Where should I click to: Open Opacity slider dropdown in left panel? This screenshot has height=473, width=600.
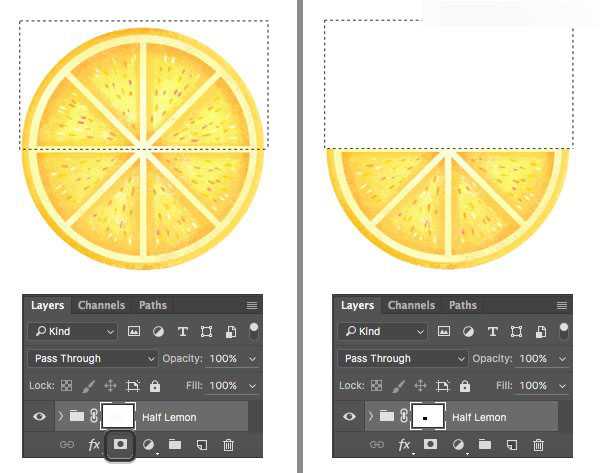click(252, 359)
